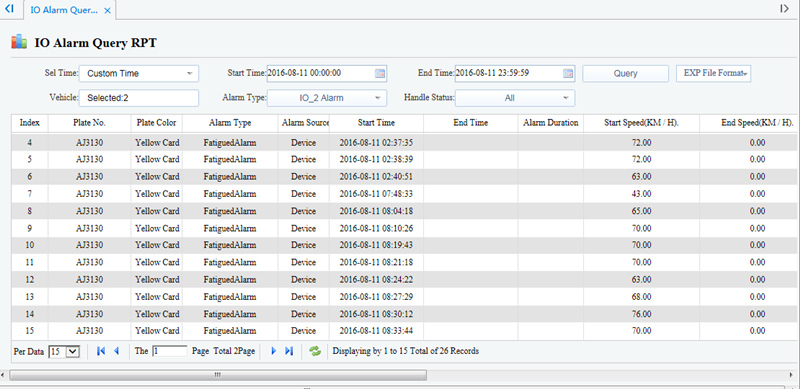Click start speed value 43.00
The image size is (800, 389).
641,194
